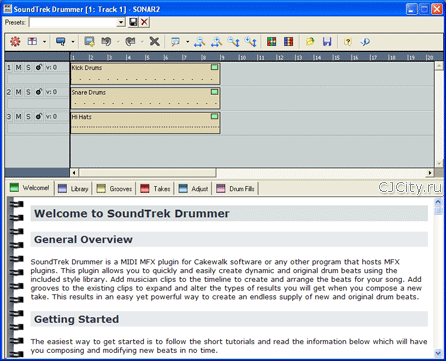Click the horizontal zoom in magnifier icon
This screenshot has width=446, height=361.
pos(217,42)
